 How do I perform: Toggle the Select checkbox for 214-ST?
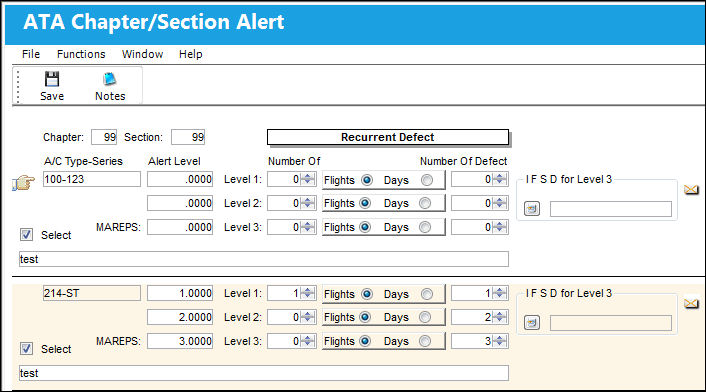tap(26, 348)
